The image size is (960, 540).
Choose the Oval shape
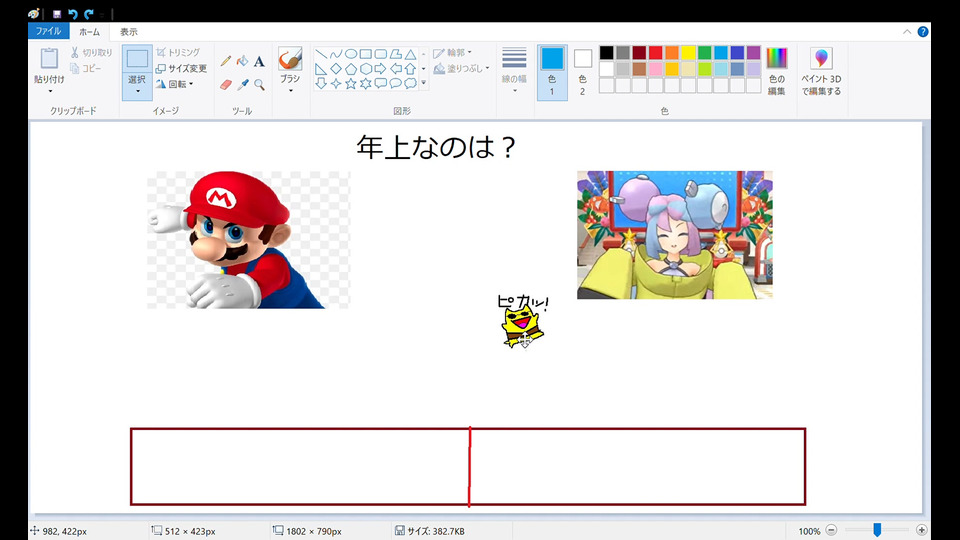(x=351, y=54)
